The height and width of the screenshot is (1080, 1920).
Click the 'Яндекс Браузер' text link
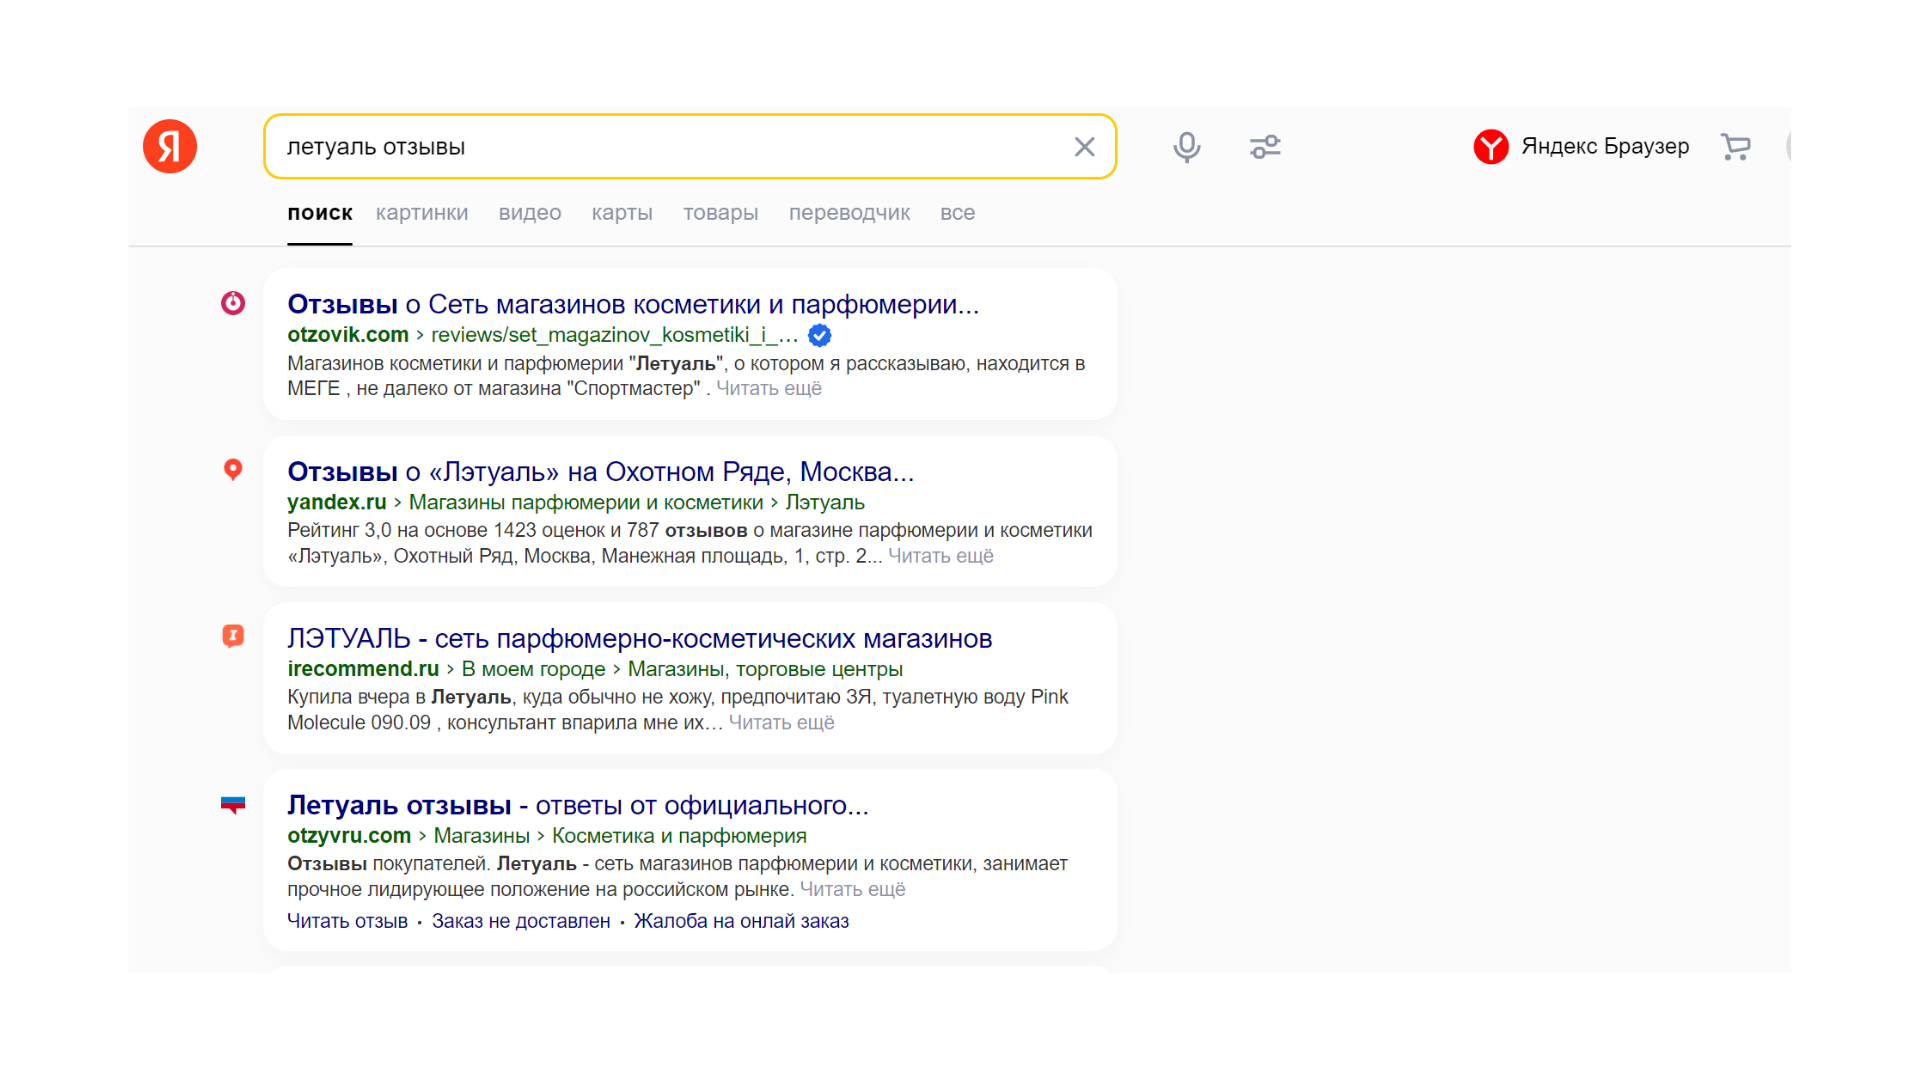click(x=1605, y=146)
